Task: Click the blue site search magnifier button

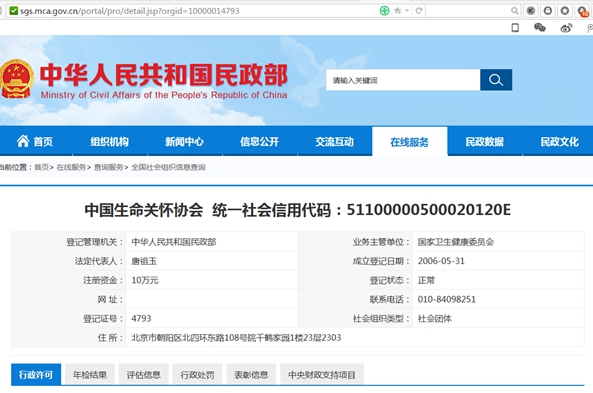Action: [496, 80]
